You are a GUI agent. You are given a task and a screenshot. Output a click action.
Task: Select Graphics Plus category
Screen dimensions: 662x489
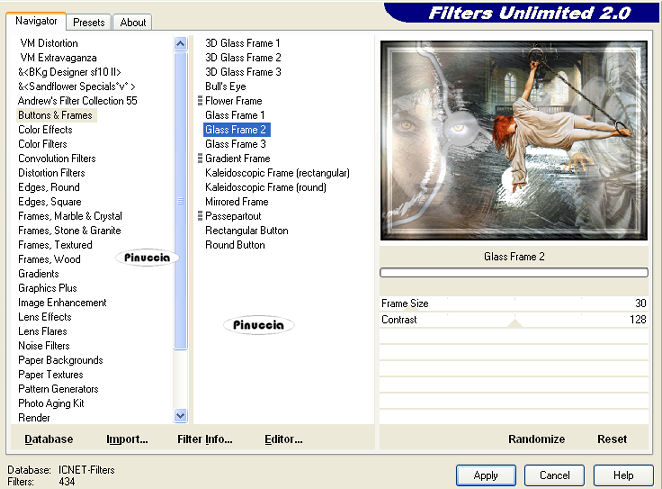[x=48, y=288]
